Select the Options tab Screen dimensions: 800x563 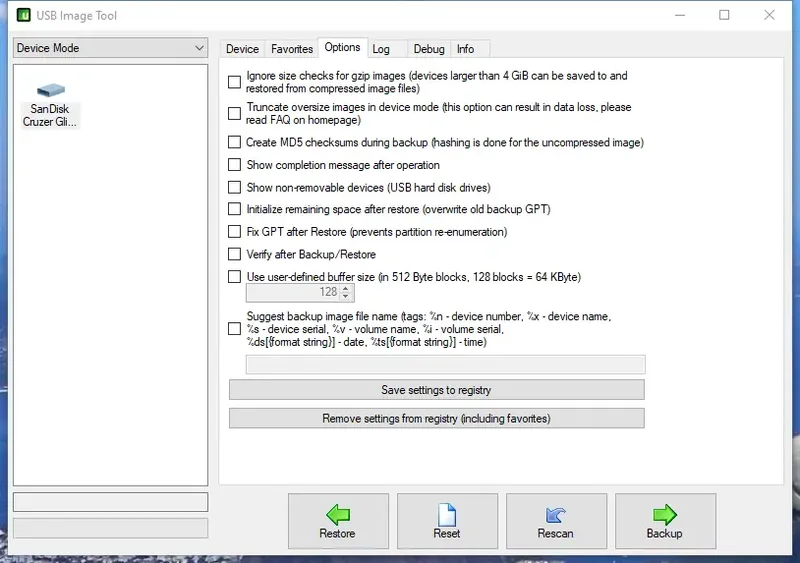(342, 47)
